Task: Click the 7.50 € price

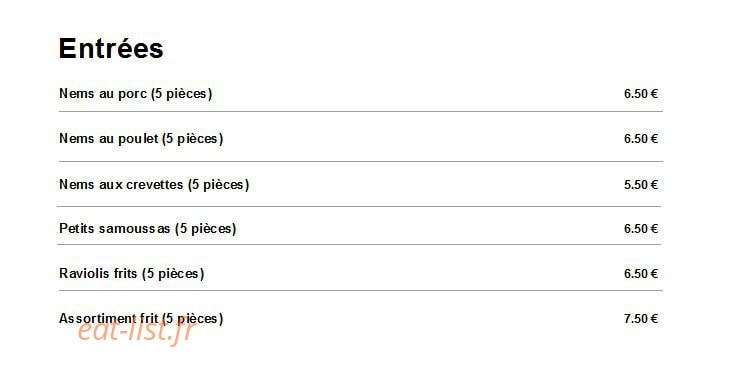Action: pos(641,319)
